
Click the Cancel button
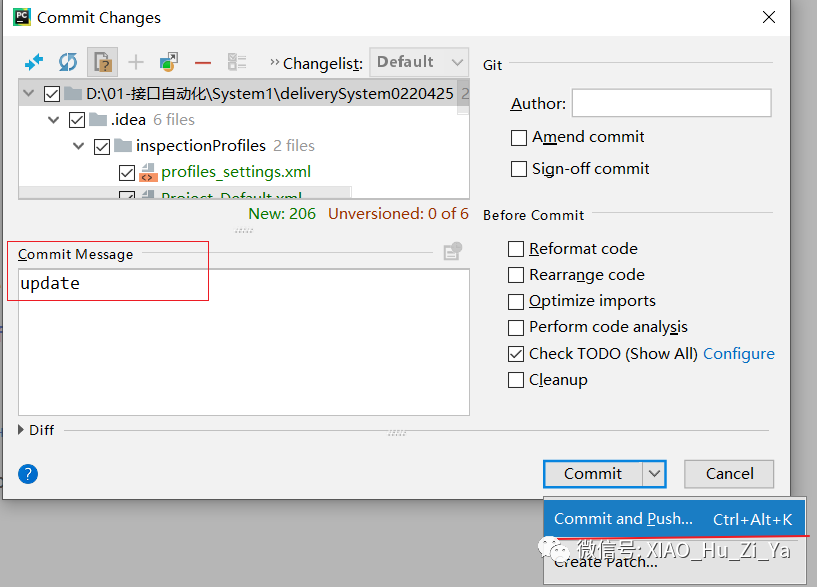[729, 474]
